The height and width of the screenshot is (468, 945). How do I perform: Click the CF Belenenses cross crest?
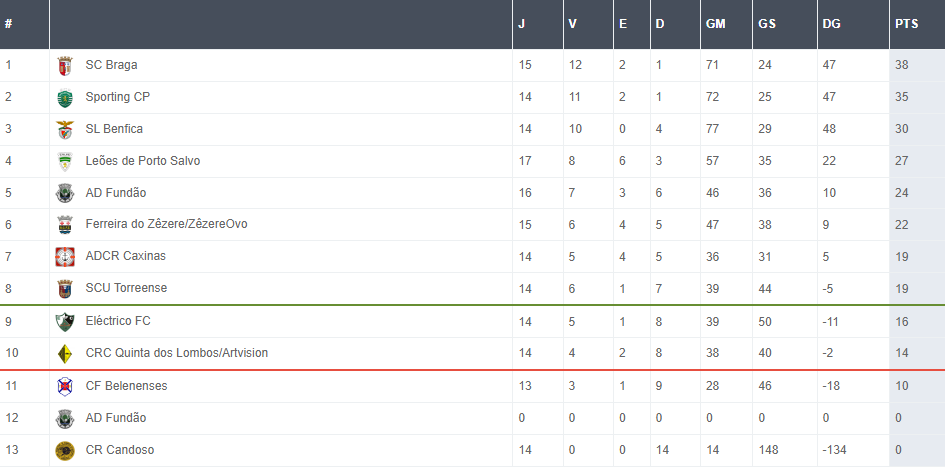point(65,386)
